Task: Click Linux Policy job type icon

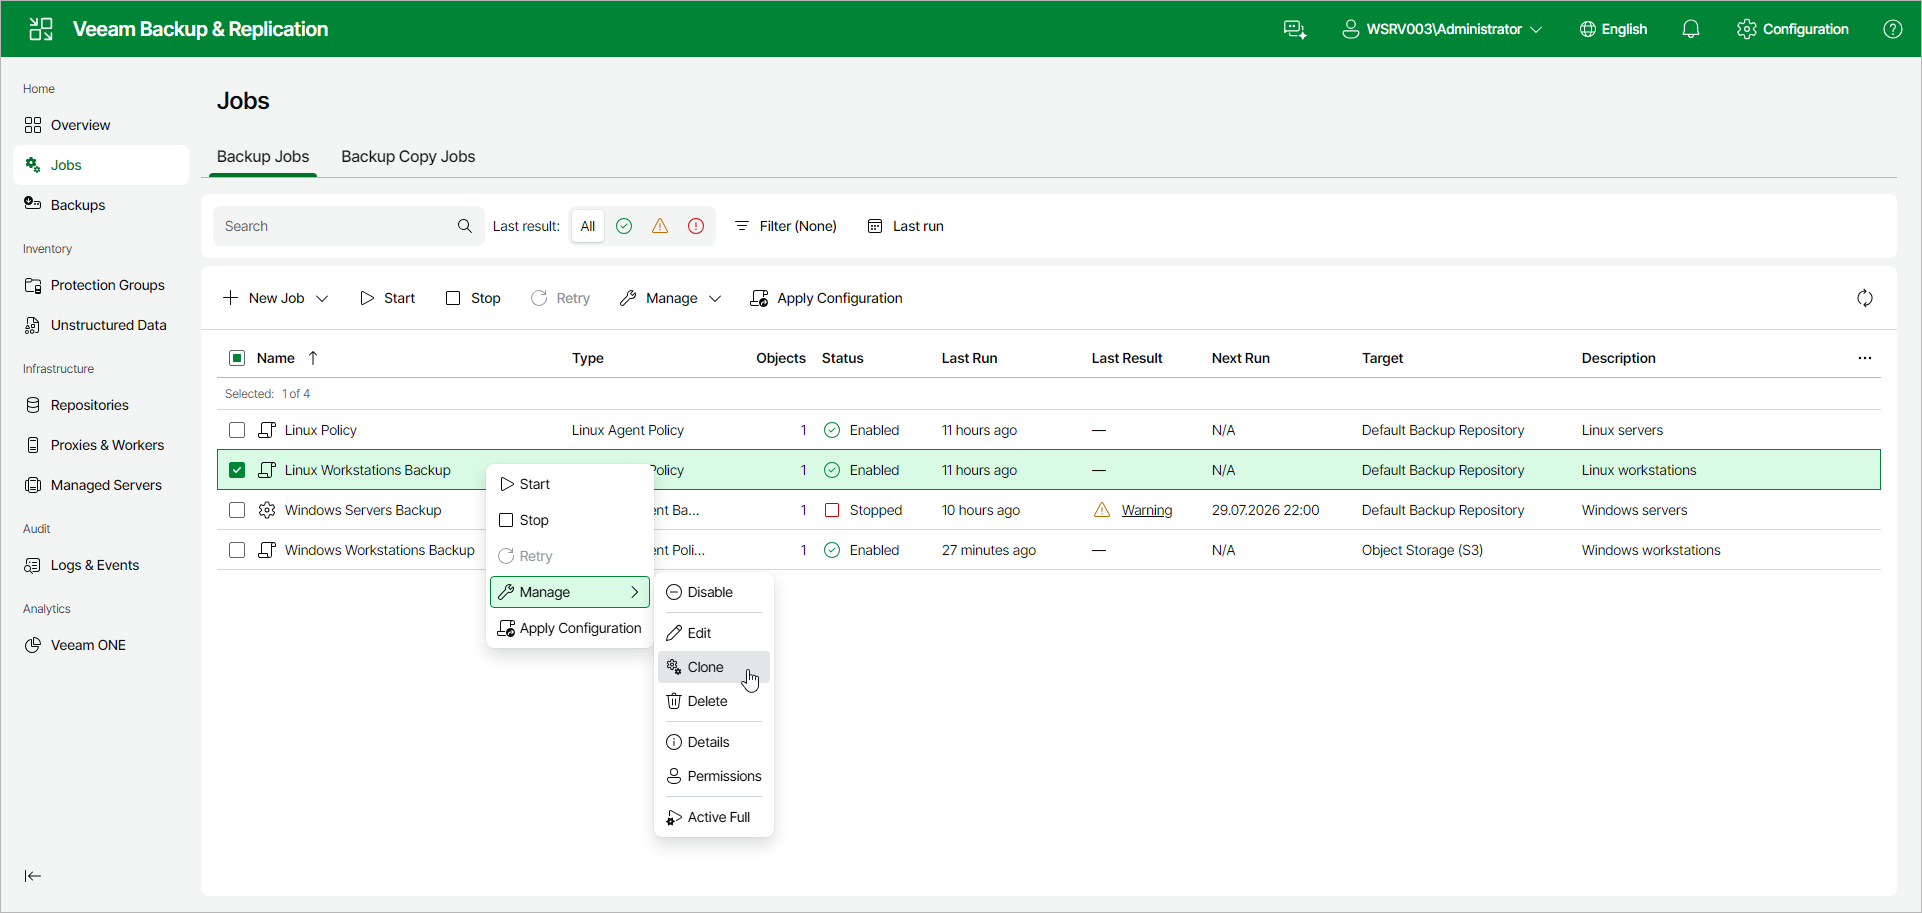Action: [x=267, y=430]
